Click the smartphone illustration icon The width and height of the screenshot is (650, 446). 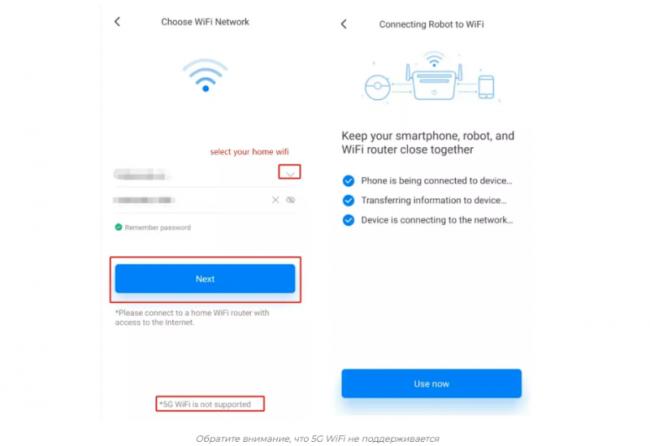[x=486, y=87]
